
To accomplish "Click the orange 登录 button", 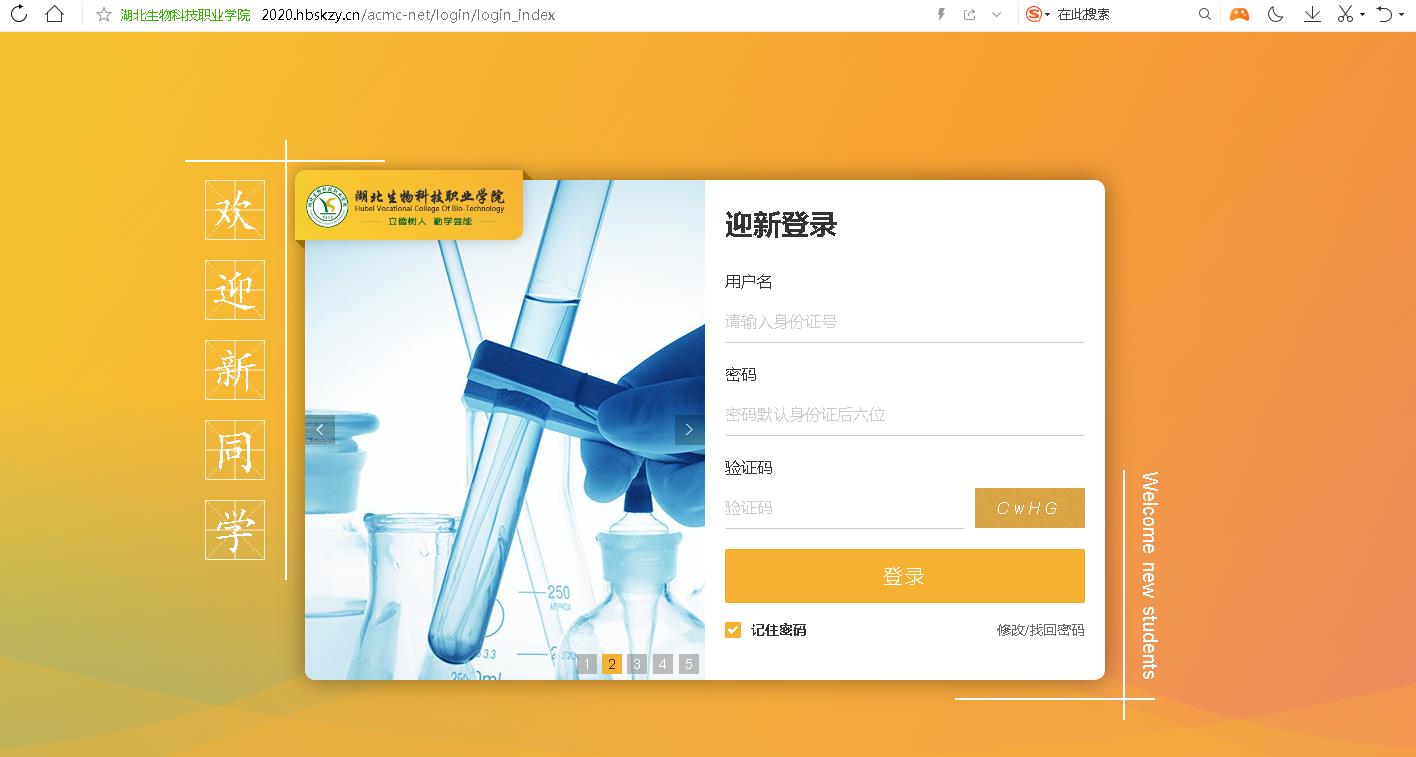I will click(904, 576).
